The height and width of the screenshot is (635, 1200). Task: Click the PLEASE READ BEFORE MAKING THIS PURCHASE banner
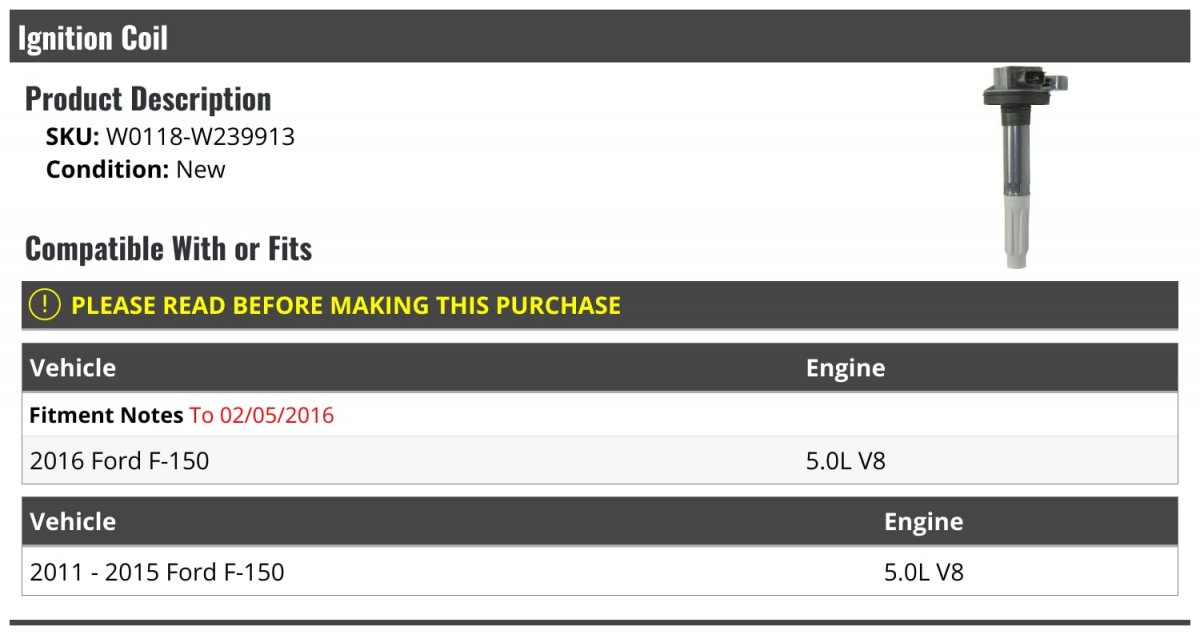pos(600,305)
